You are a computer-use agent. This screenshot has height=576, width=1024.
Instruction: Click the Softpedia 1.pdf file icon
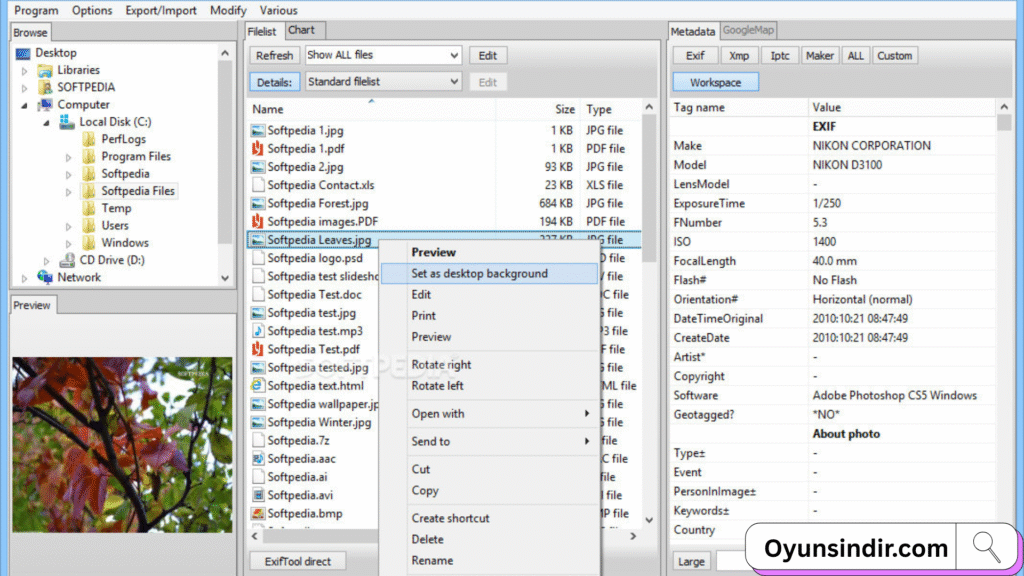click(258, 148)
